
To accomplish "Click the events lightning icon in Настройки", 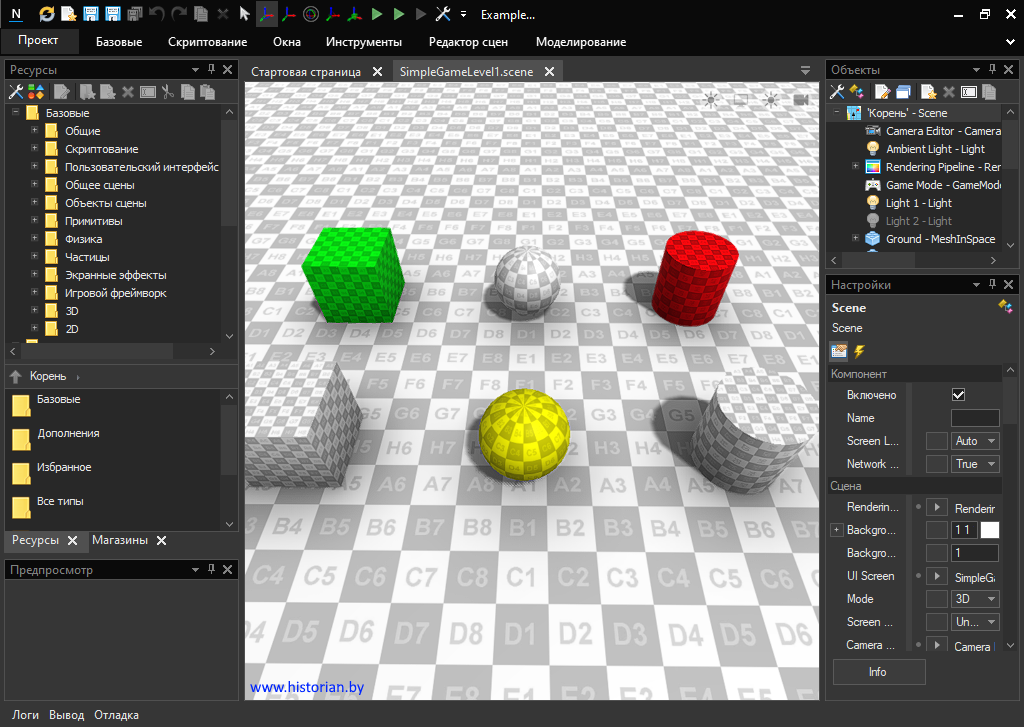I will tap(859, 351).
